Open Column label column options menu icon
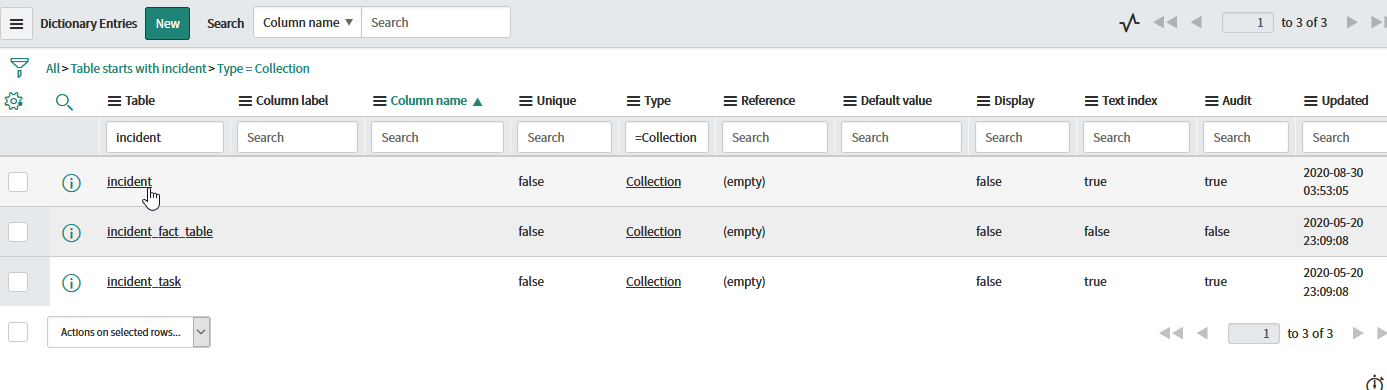1387x390 pixels. click(245, 101)
